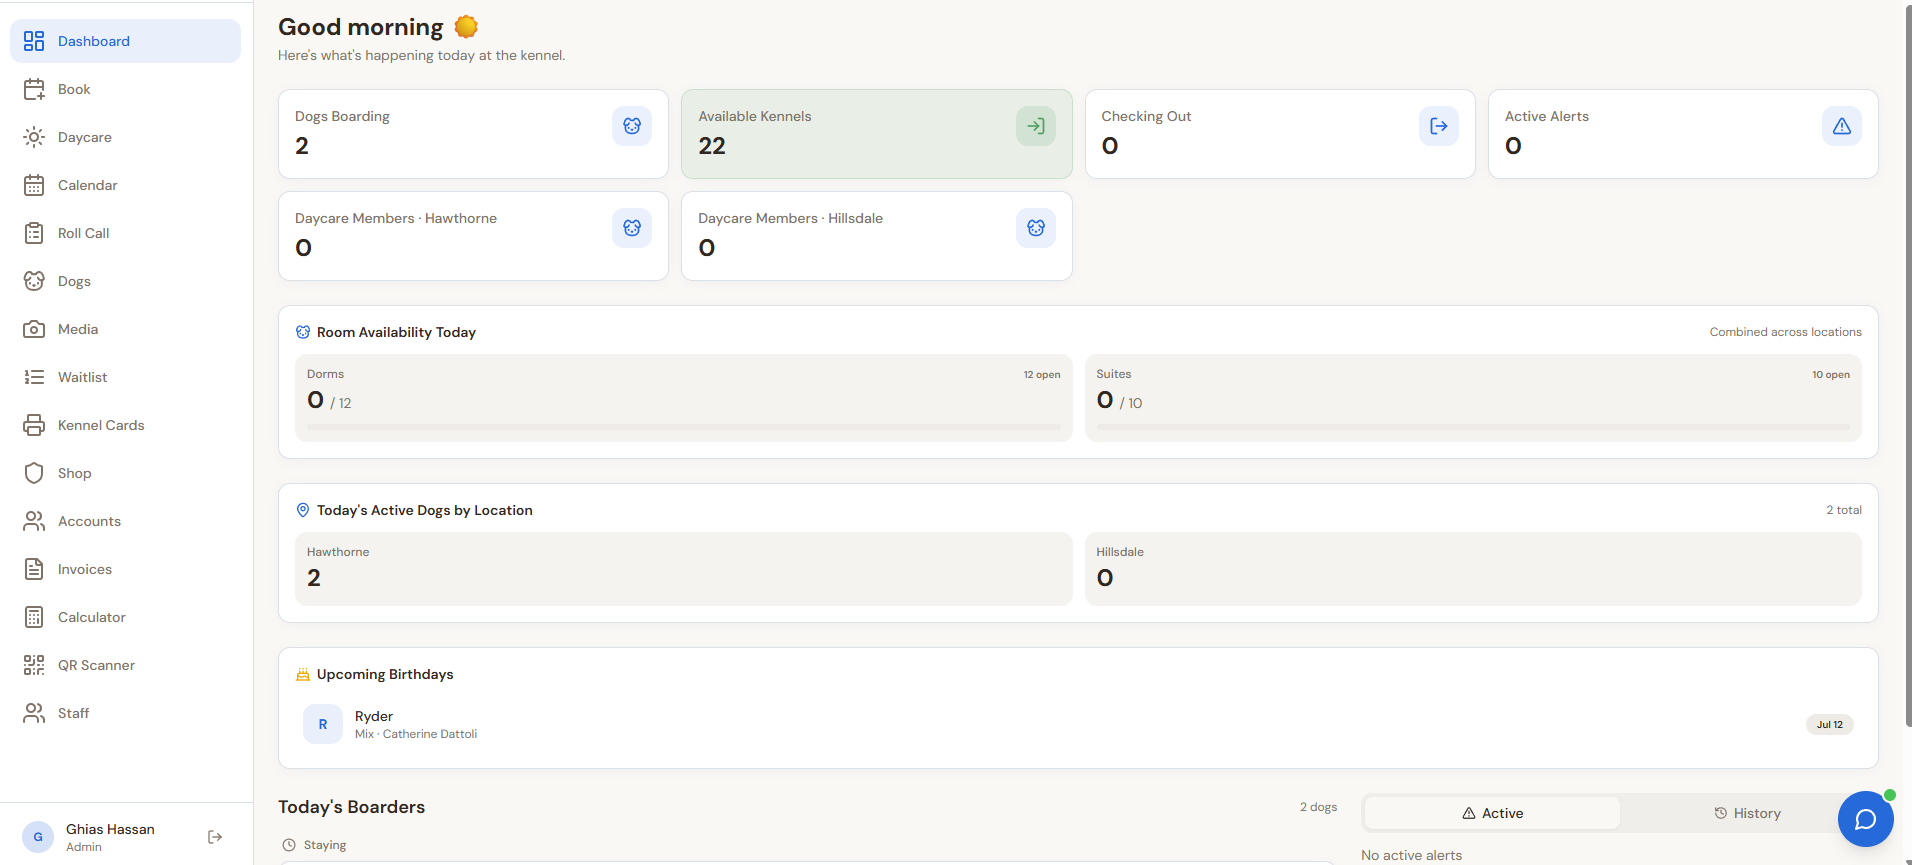Viewport: 1912px width, 865px height.
Task: Open the QR Scanner icon
Action: tap(34, 665)
